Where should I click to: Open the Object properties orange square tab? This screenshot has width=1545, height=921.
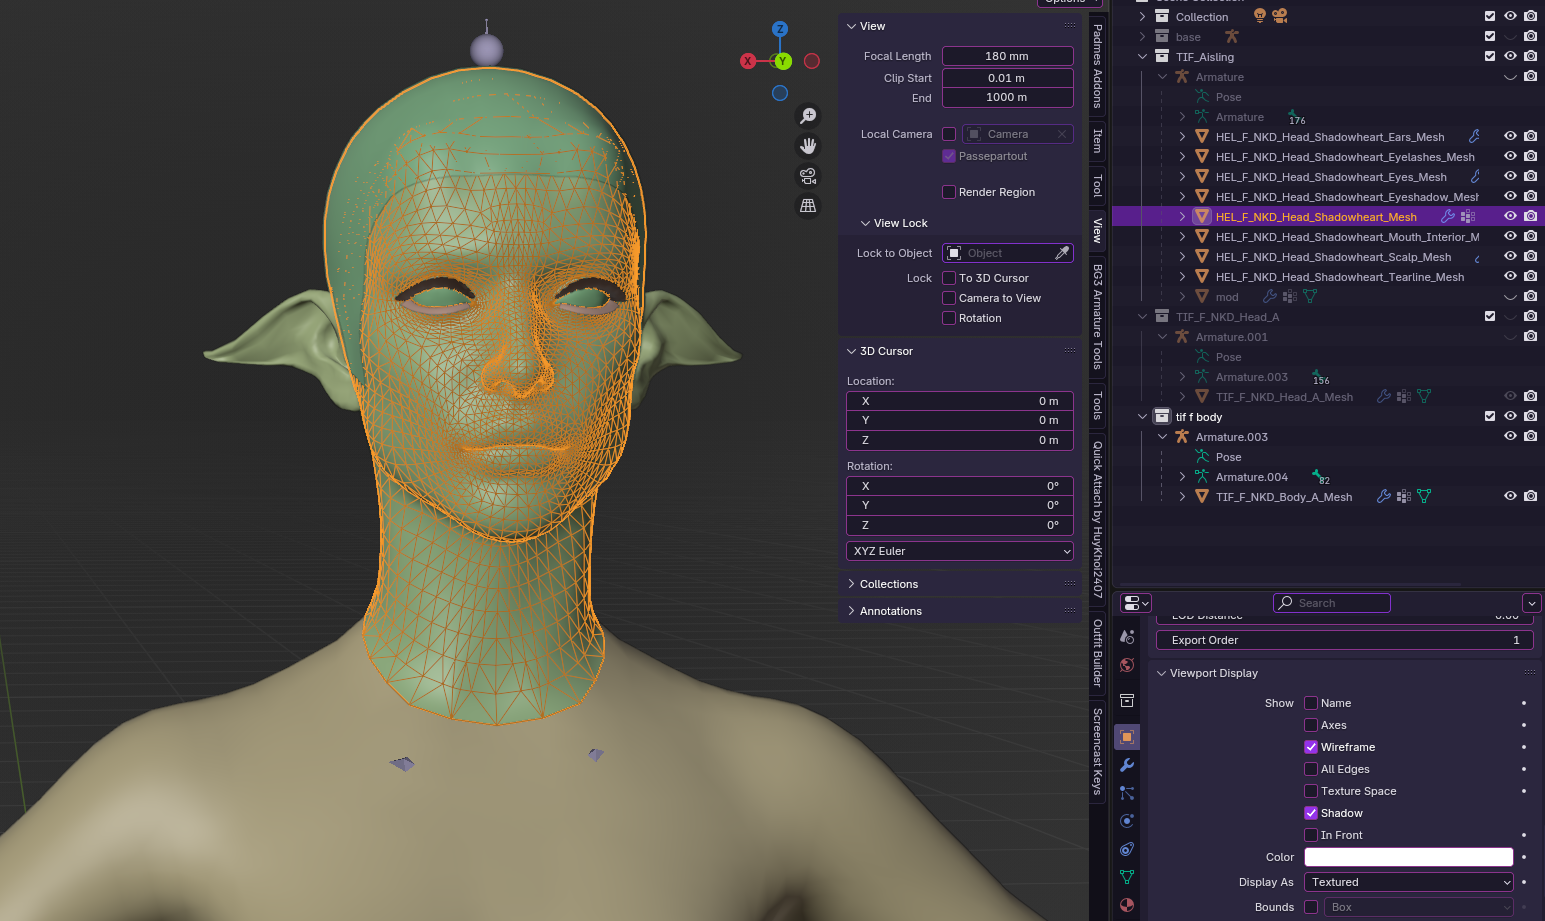(x=1127, y=737)
